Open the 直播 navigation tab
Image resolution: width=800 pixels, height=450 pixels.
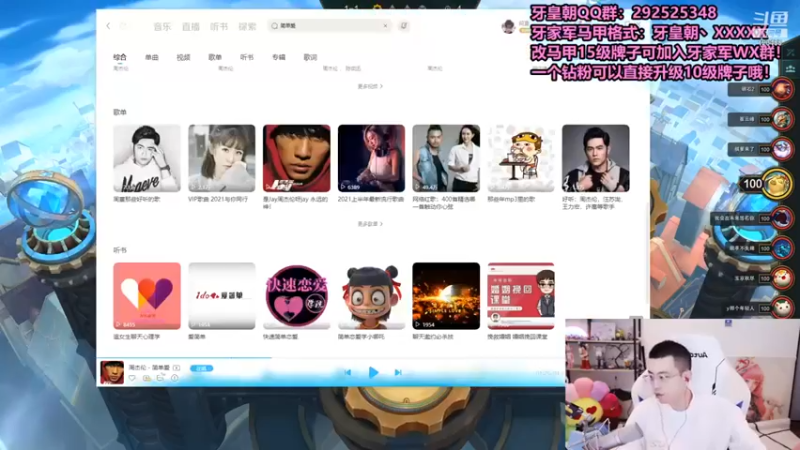tap(191, 27)
